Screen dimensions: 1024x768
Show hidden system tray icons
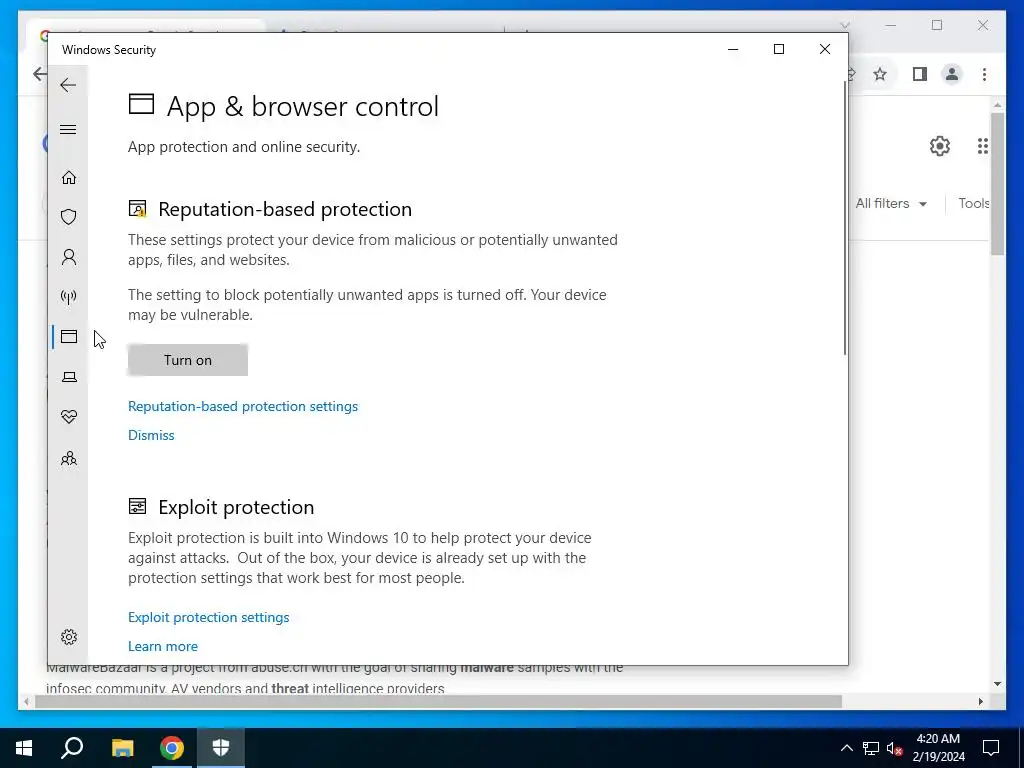[846, 748]
